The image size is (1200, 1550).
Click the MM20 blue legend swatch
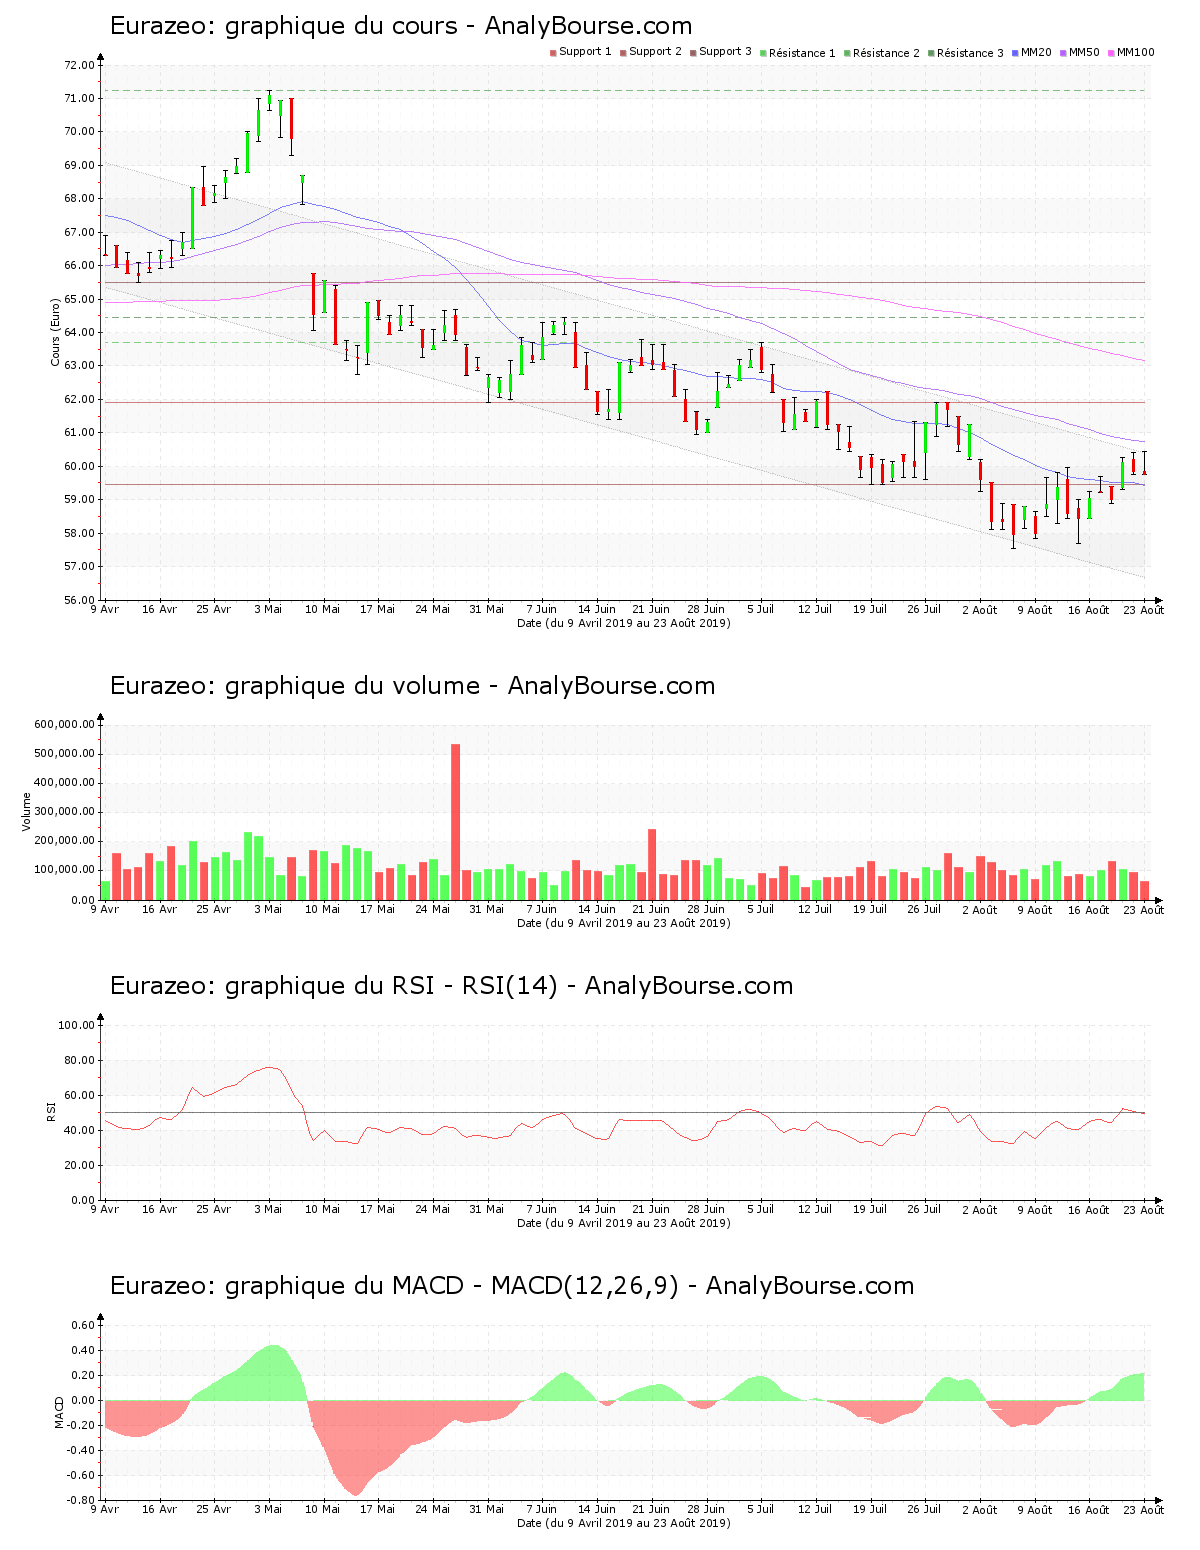point(1015,52)
